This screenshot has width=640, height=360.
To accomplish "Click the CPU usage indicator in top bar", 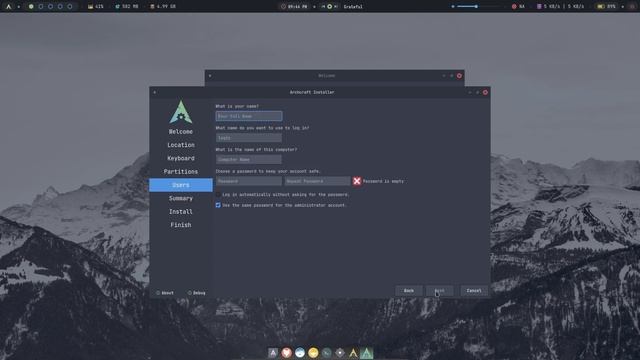I will 96,7.
